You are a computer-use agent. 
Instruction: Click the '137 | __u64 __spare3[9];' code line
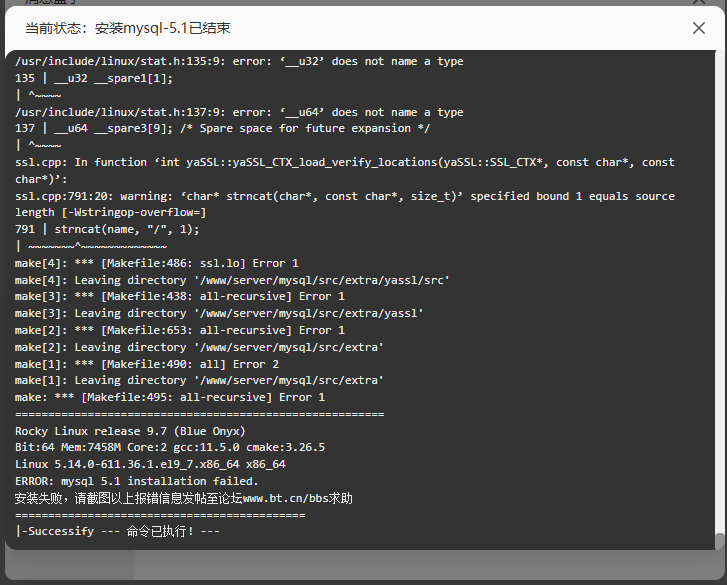coord(223,128)
